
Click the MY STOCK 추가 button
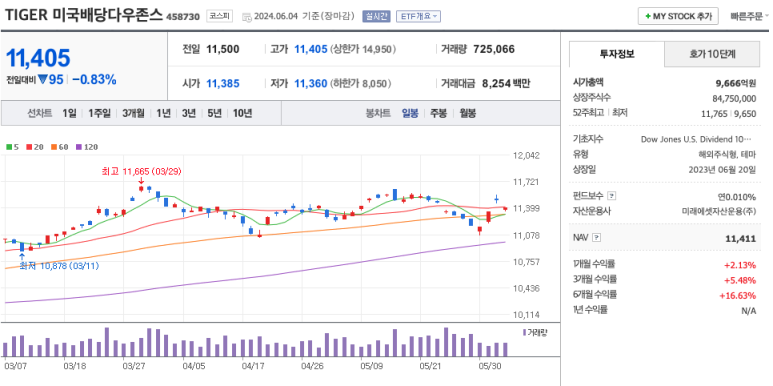pos(678,16)
